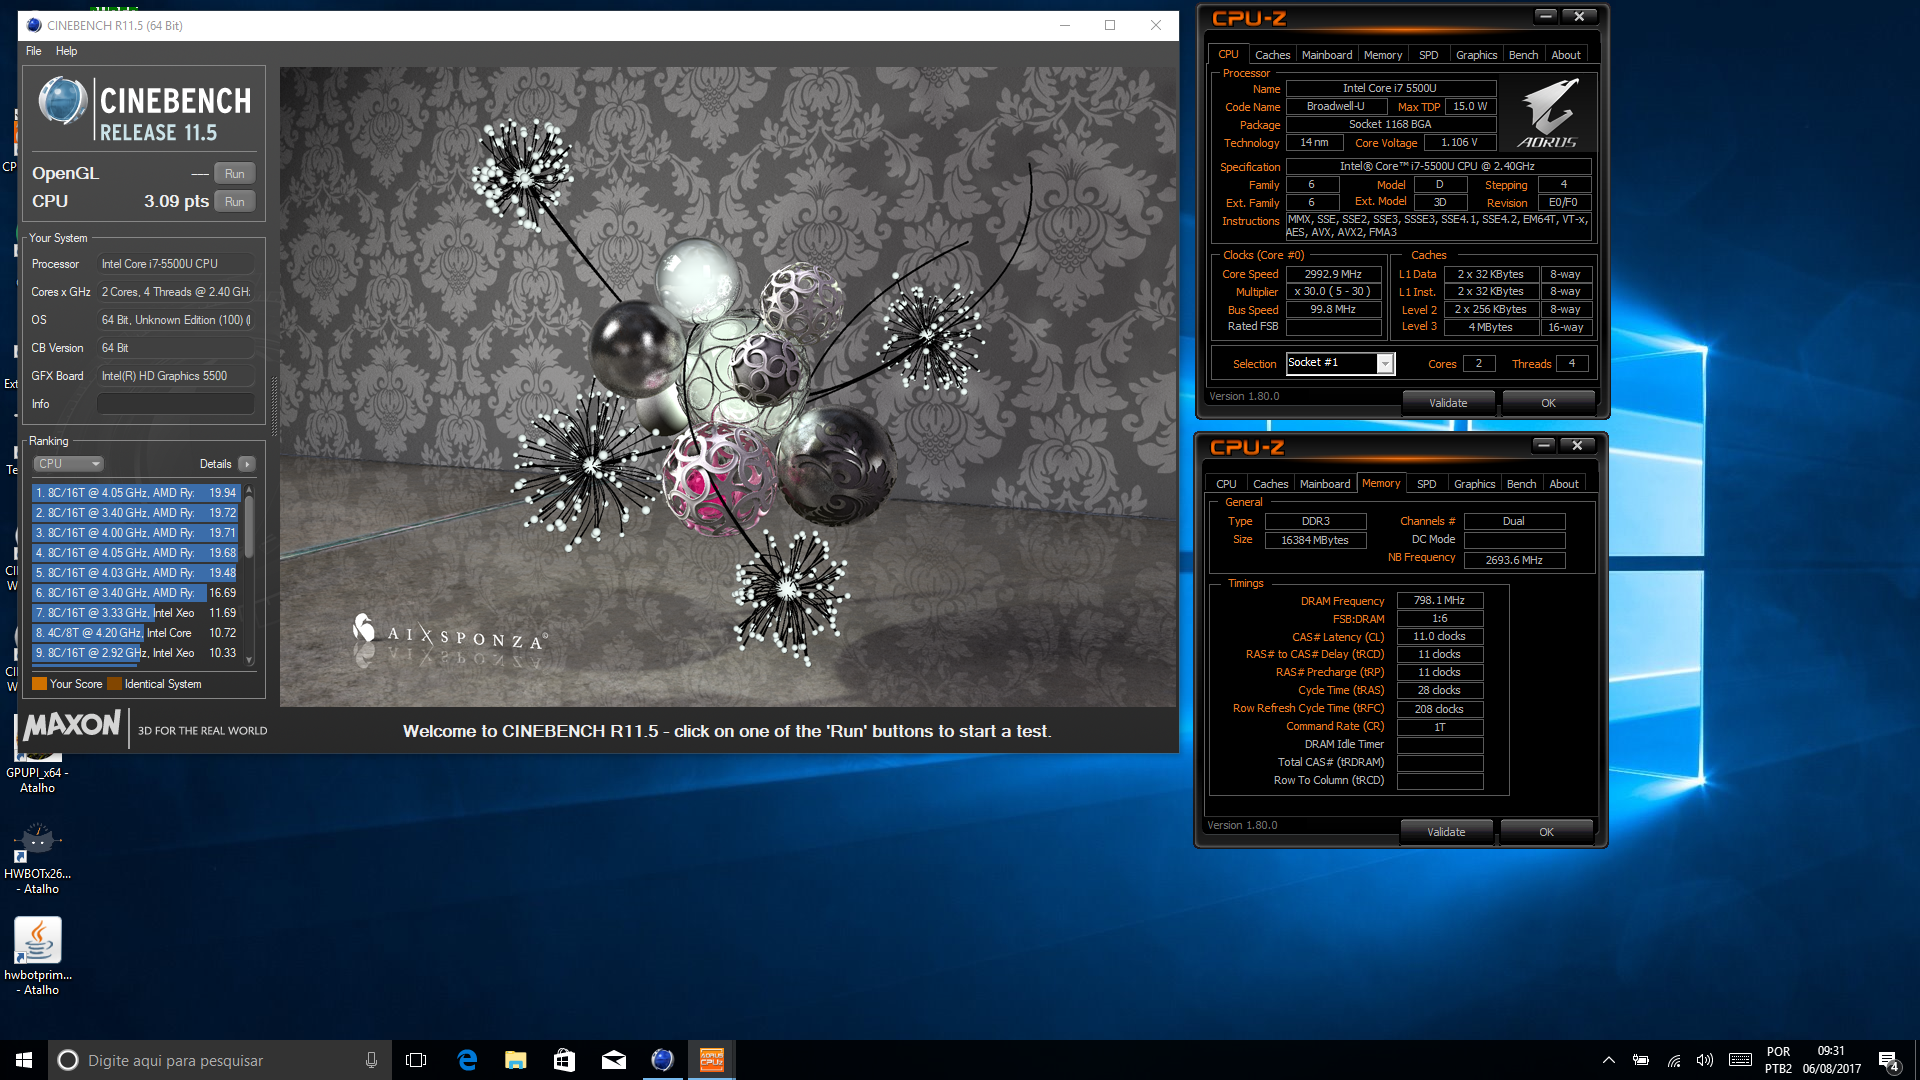1920x1080 pixels.
Task: Open the Windows Start menu
Action: coord(24,1060)
